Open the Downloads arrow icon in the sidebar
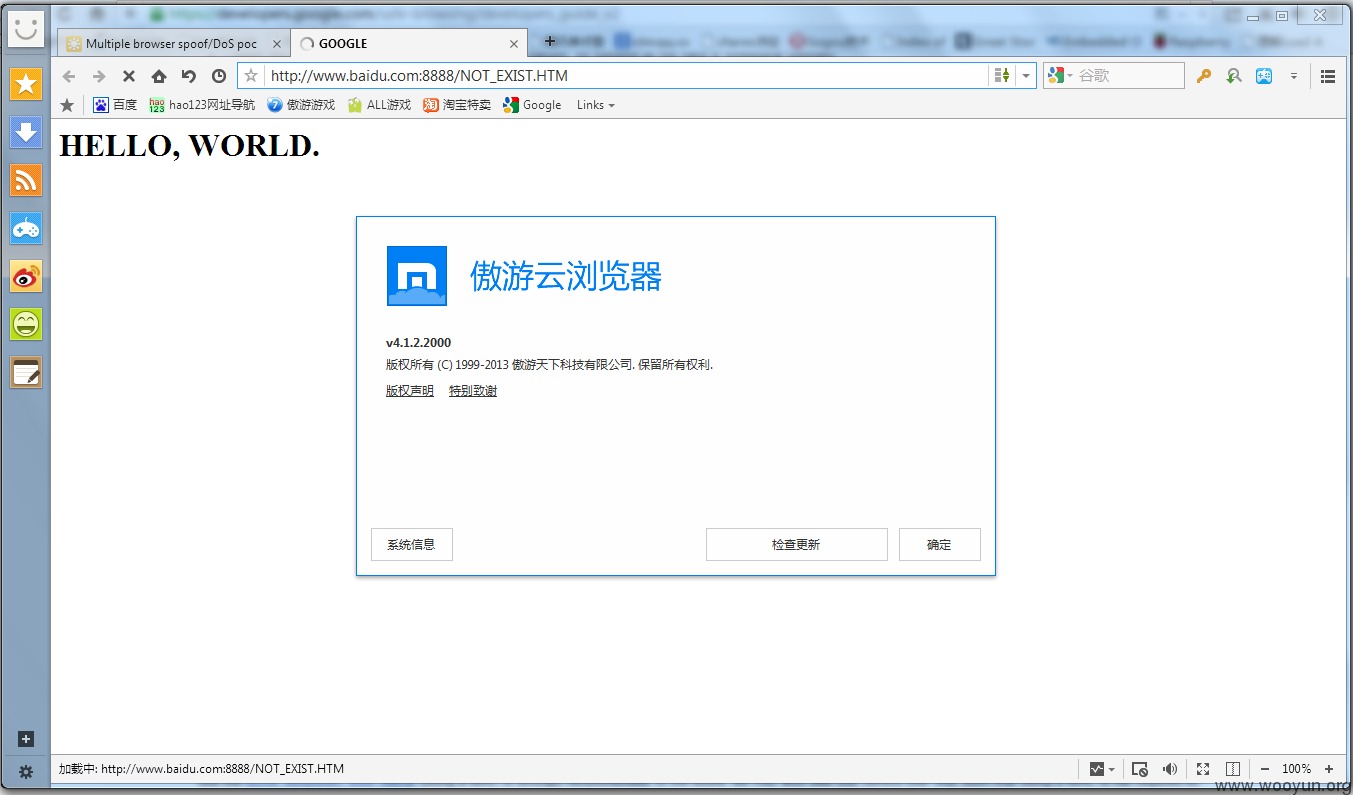 pos(26,132)
